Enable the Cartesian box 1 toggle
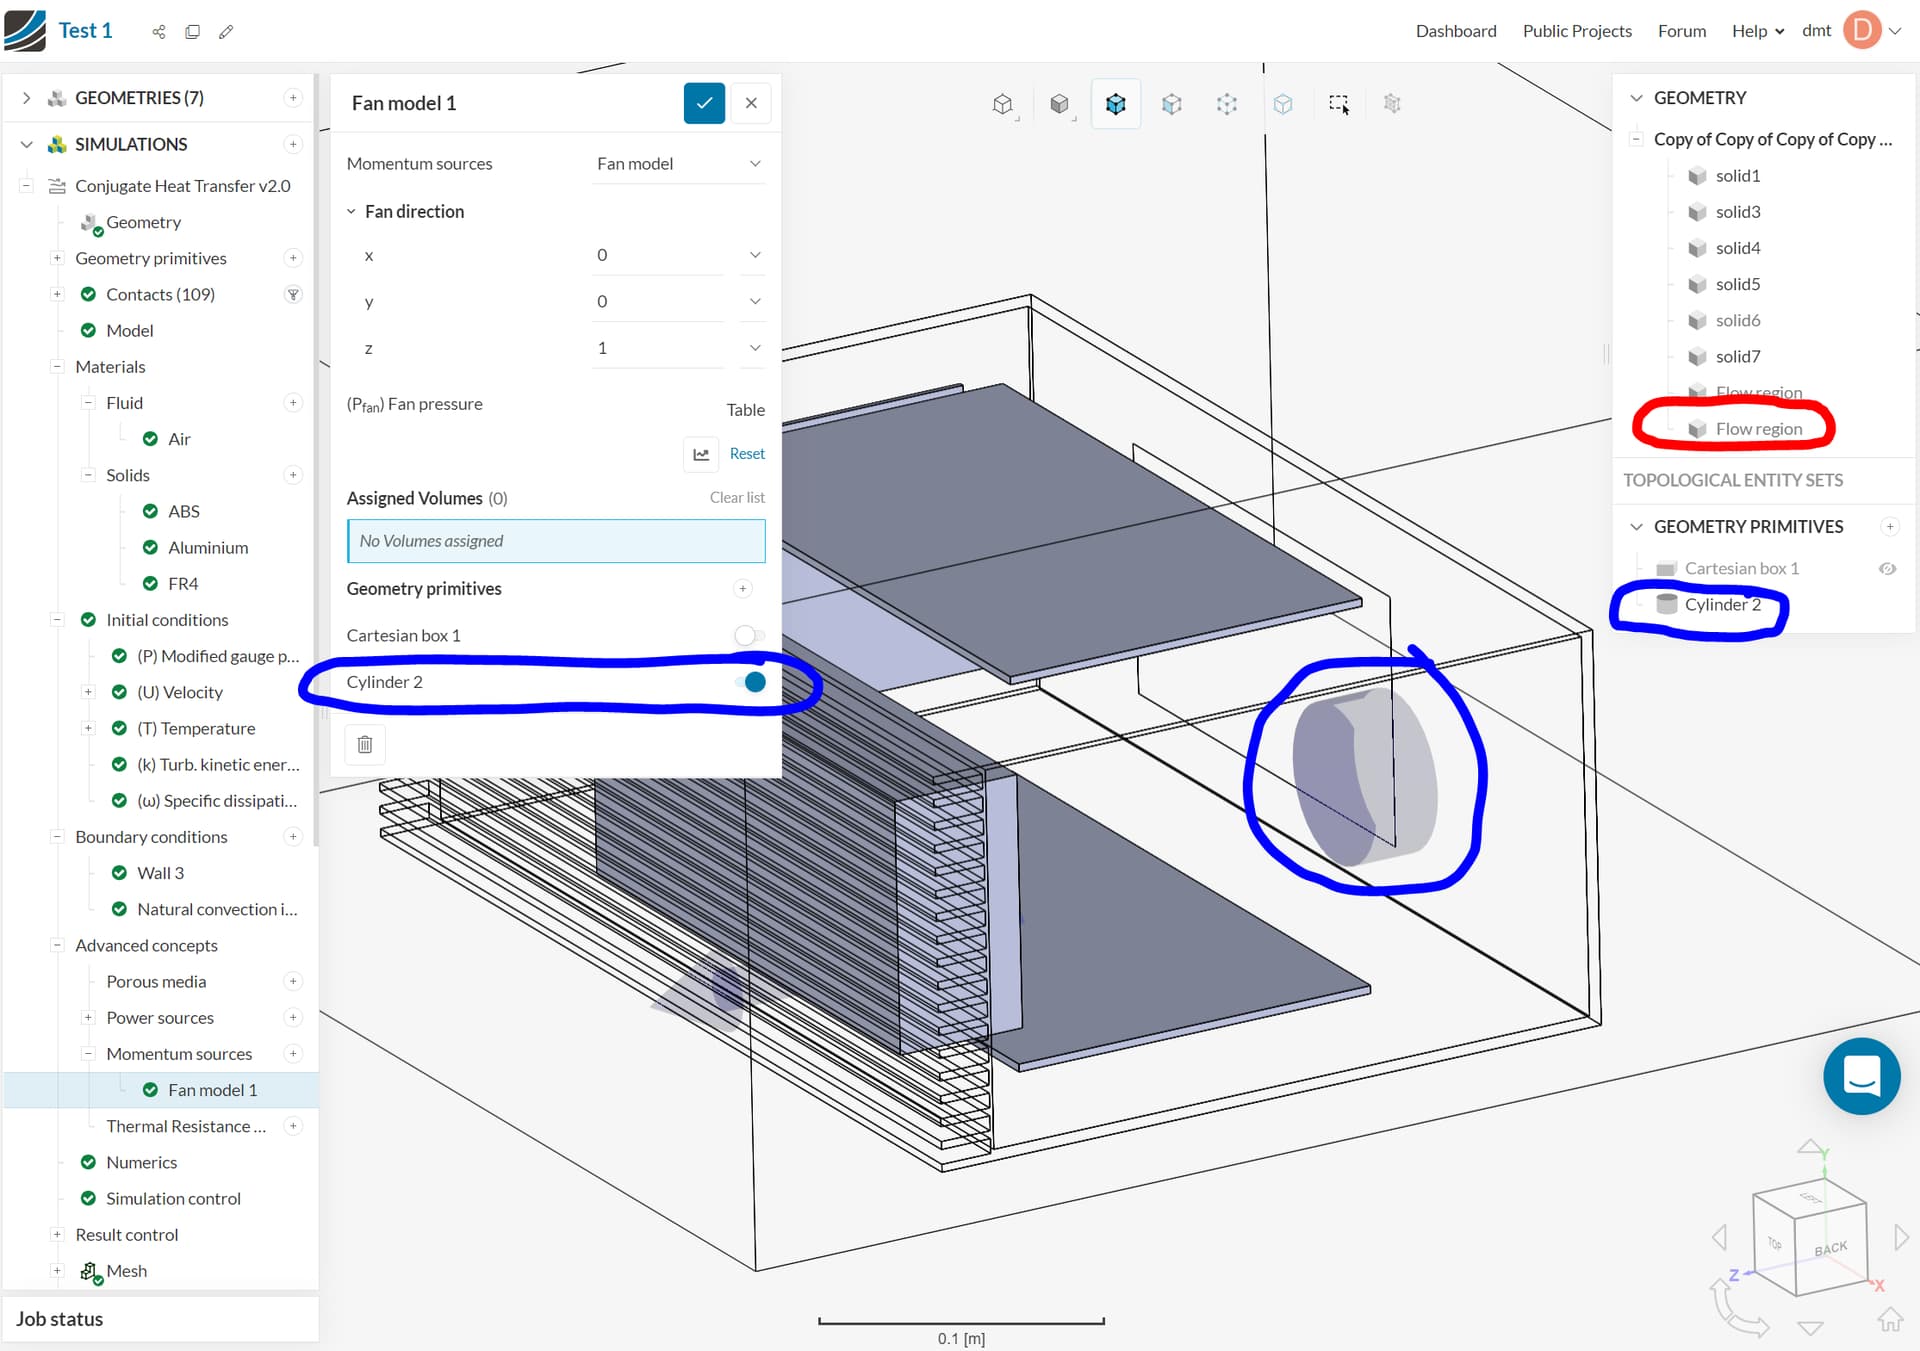This screenshot has width=1920, height=1351. (748, 636)
